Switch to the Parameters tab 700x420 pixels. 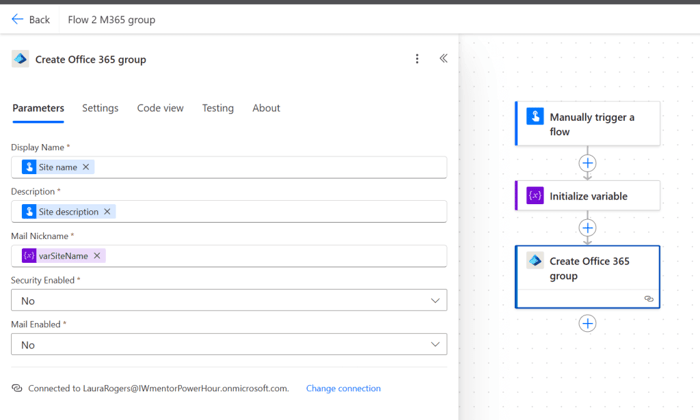point(38,108)
